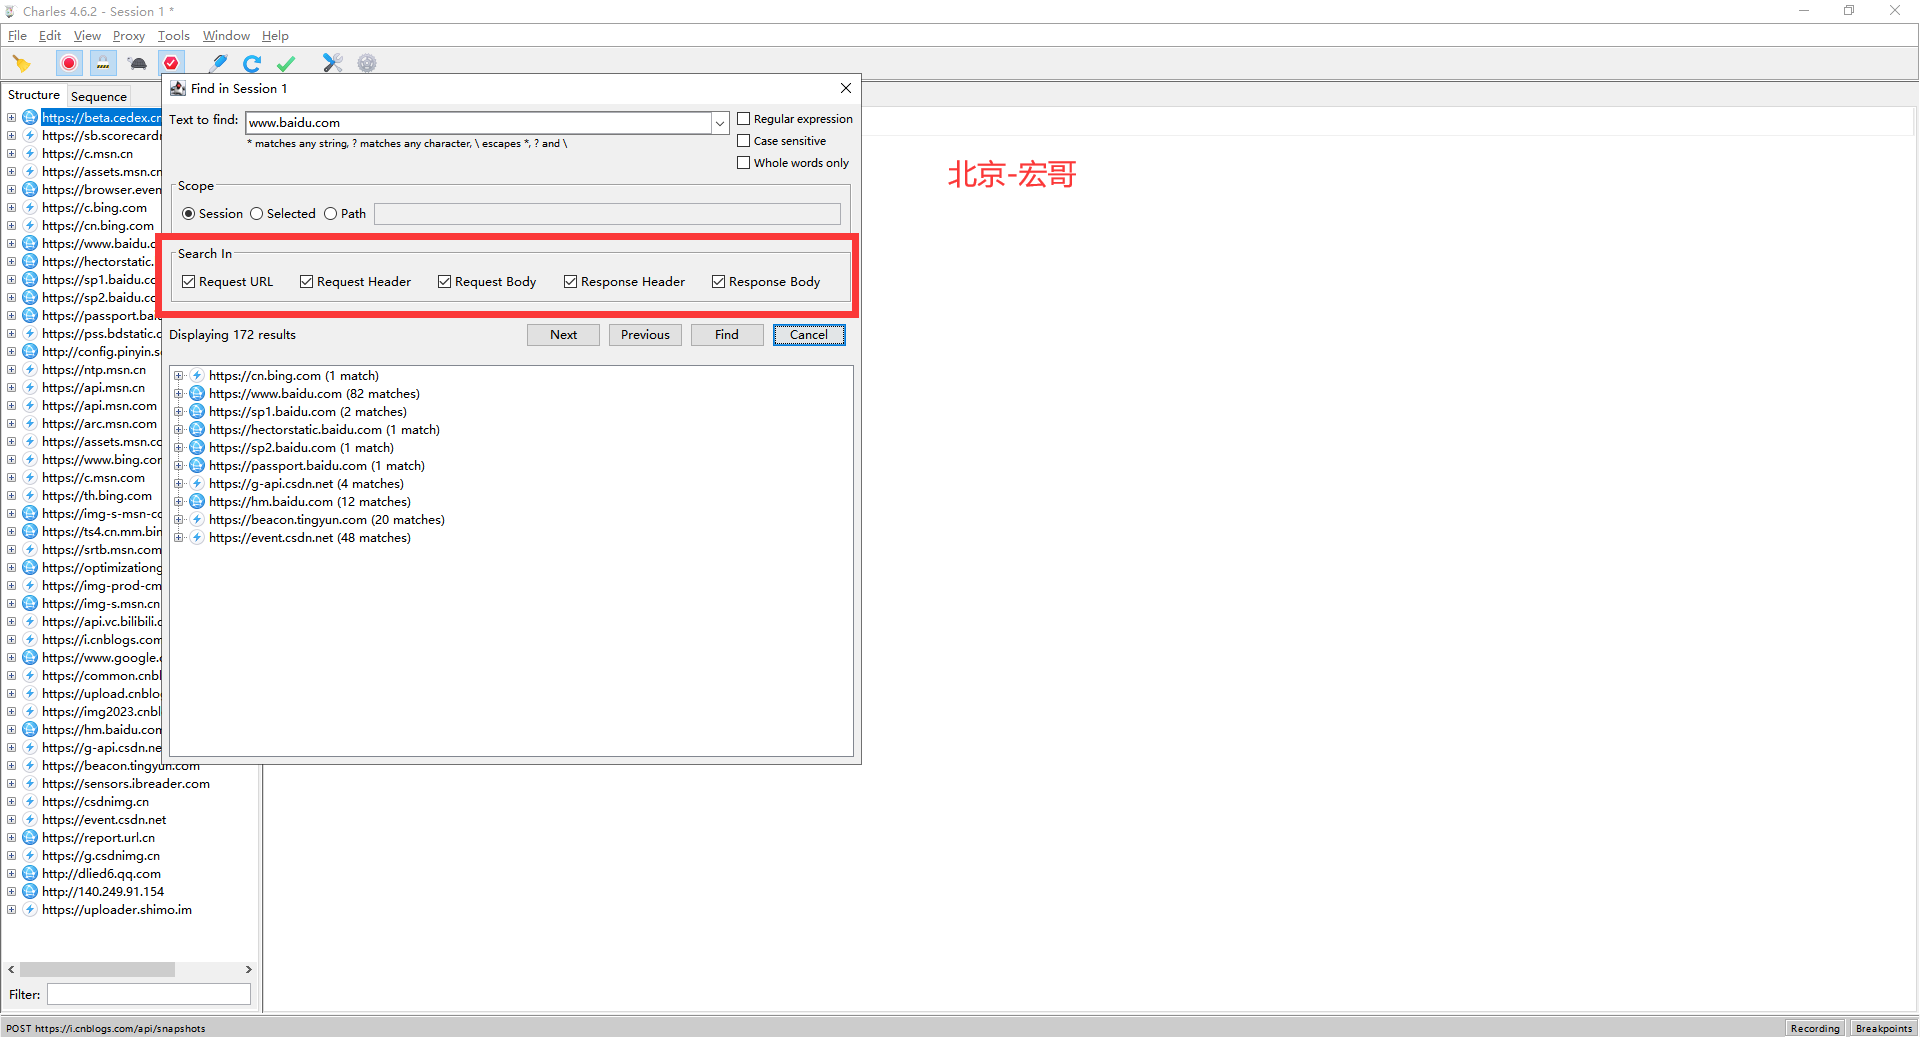Viewport: 1920px width, 1037px height.
Task: Click lightning icon beside https://uploader.shimo.im
Action: click(30, 910)
